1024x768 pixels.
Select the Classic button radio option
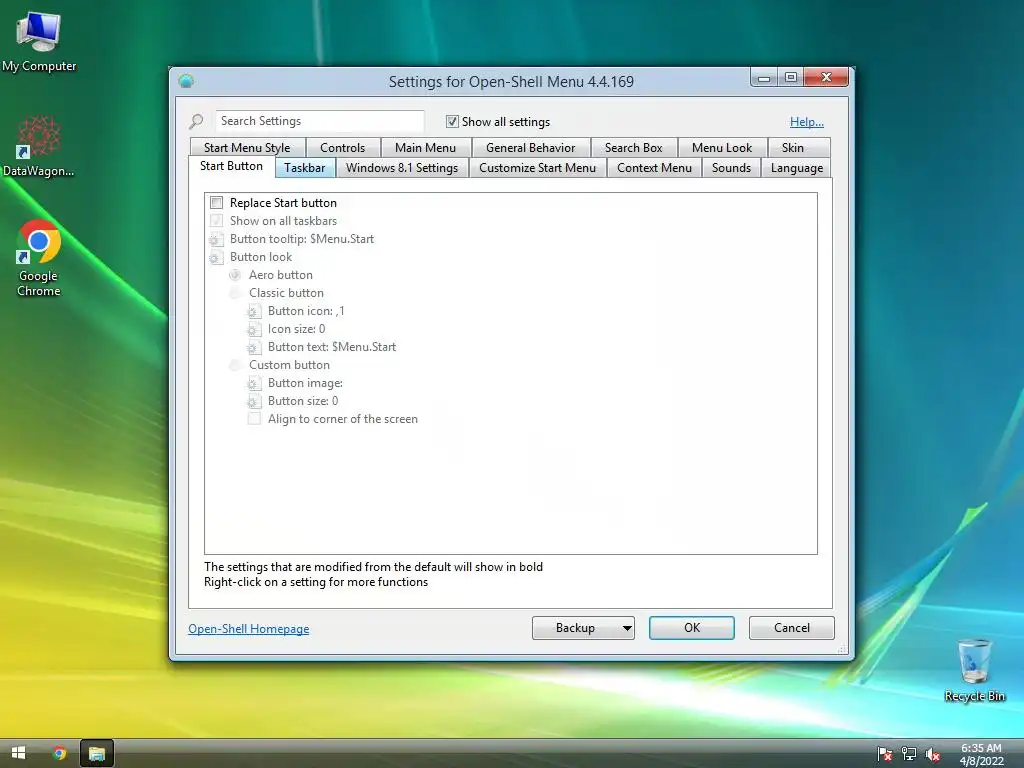click(x=235, y=293)
